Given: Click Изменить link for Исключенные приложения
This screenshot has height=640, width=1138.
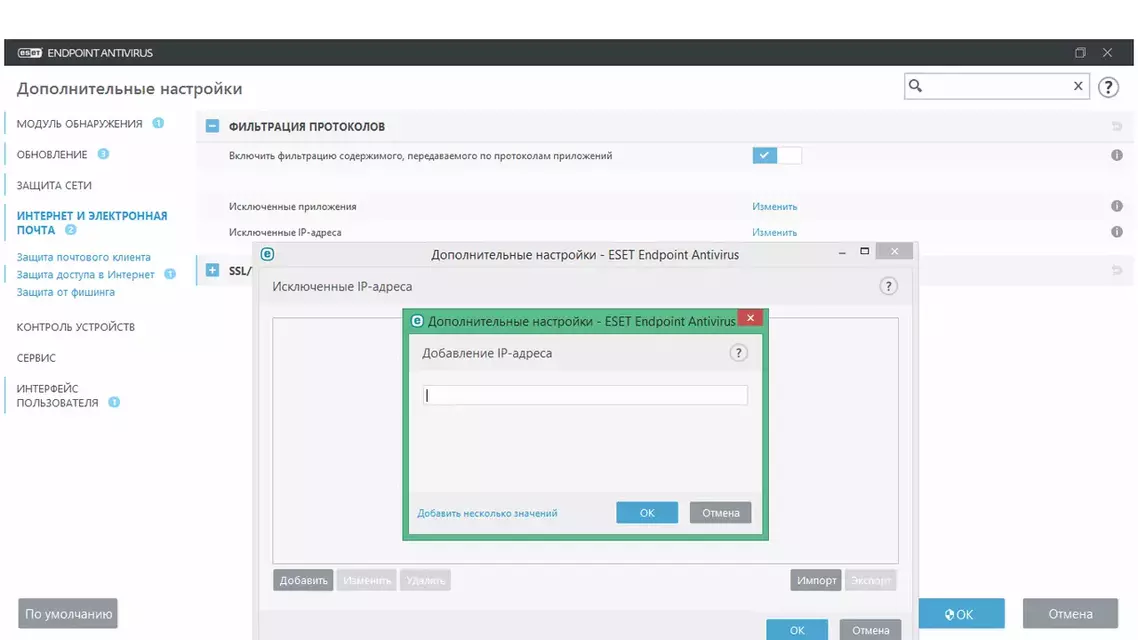Looking at the screenshot, I should click(x=774, y=206).
